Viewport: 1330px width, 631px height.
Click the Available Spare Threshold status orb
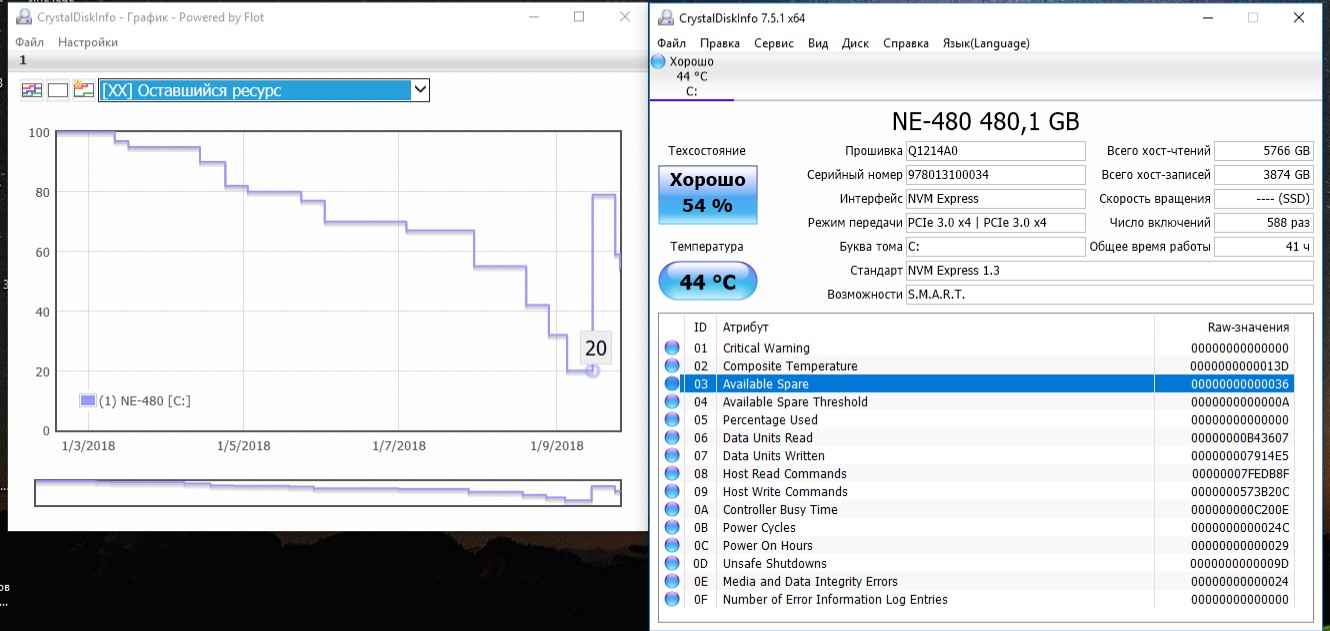tap(672, 402)
